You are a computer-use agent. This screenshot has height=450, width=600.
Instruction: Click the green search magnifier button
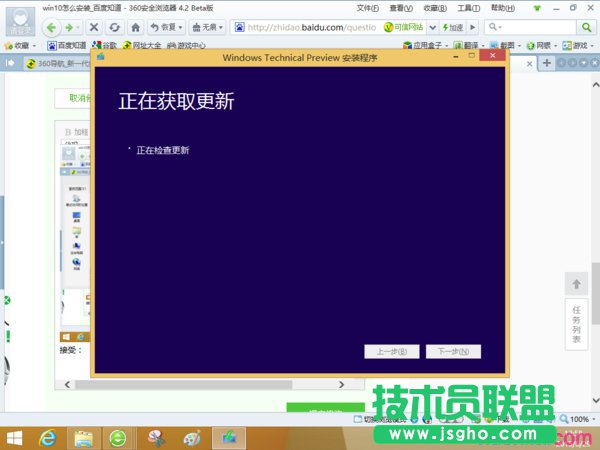[586, 27]
